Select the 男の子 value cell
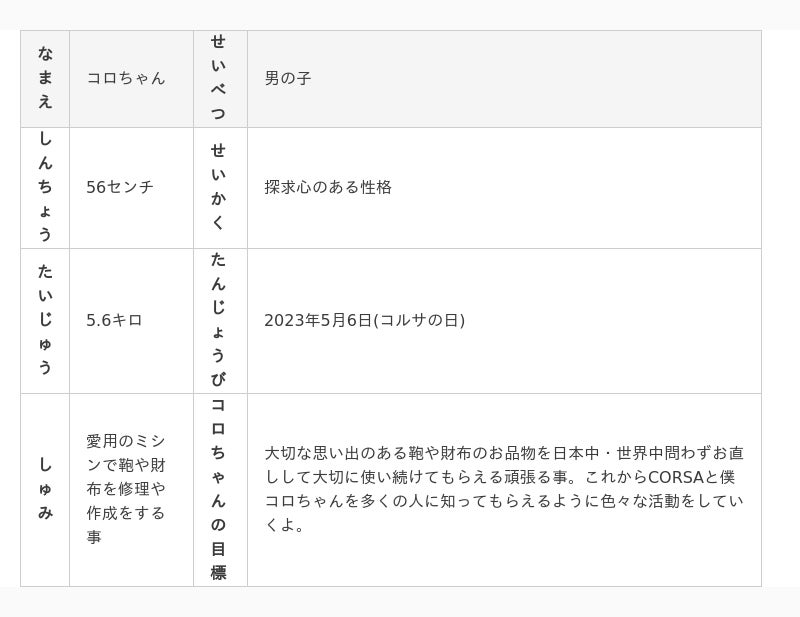The image size is (800, 617). (x=288, y=78)
